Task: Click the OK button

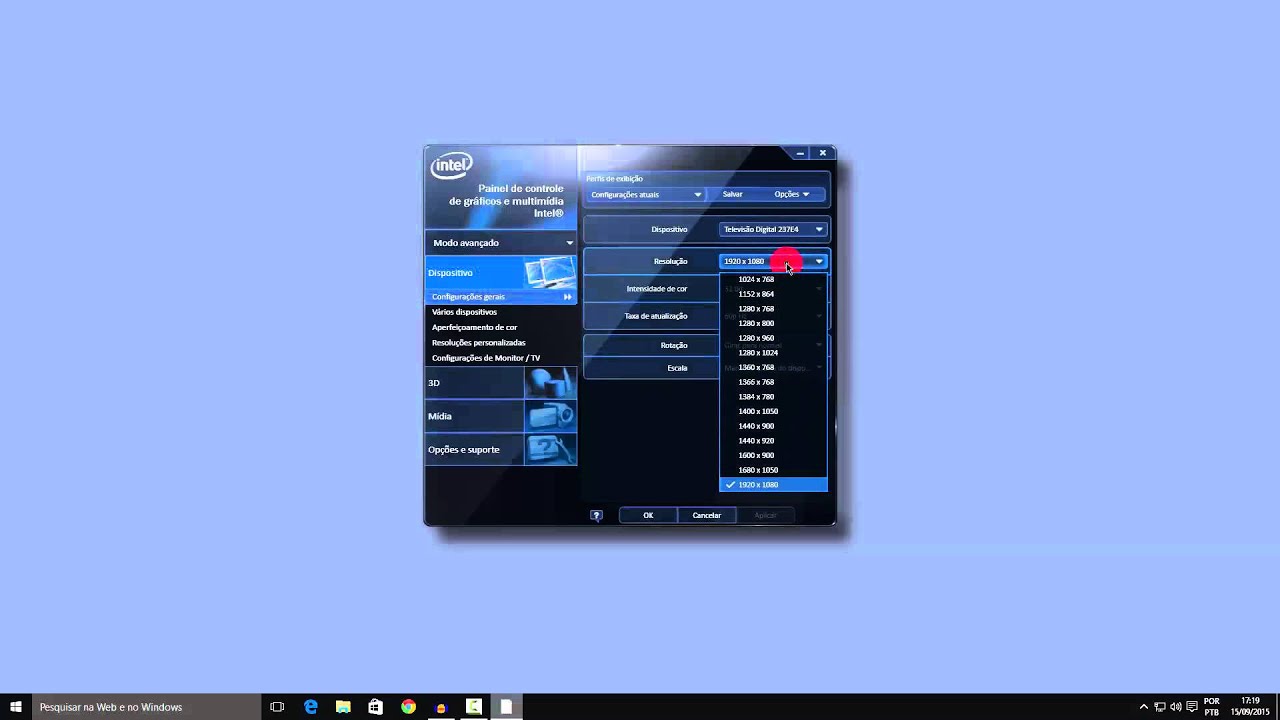Action: pyautogui.click(x=648, y=516)
